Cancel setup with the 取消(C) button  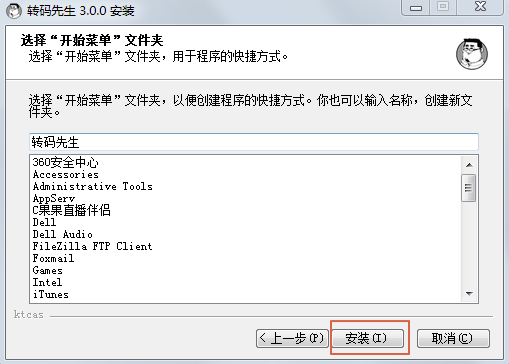click(x=453, y=338)
